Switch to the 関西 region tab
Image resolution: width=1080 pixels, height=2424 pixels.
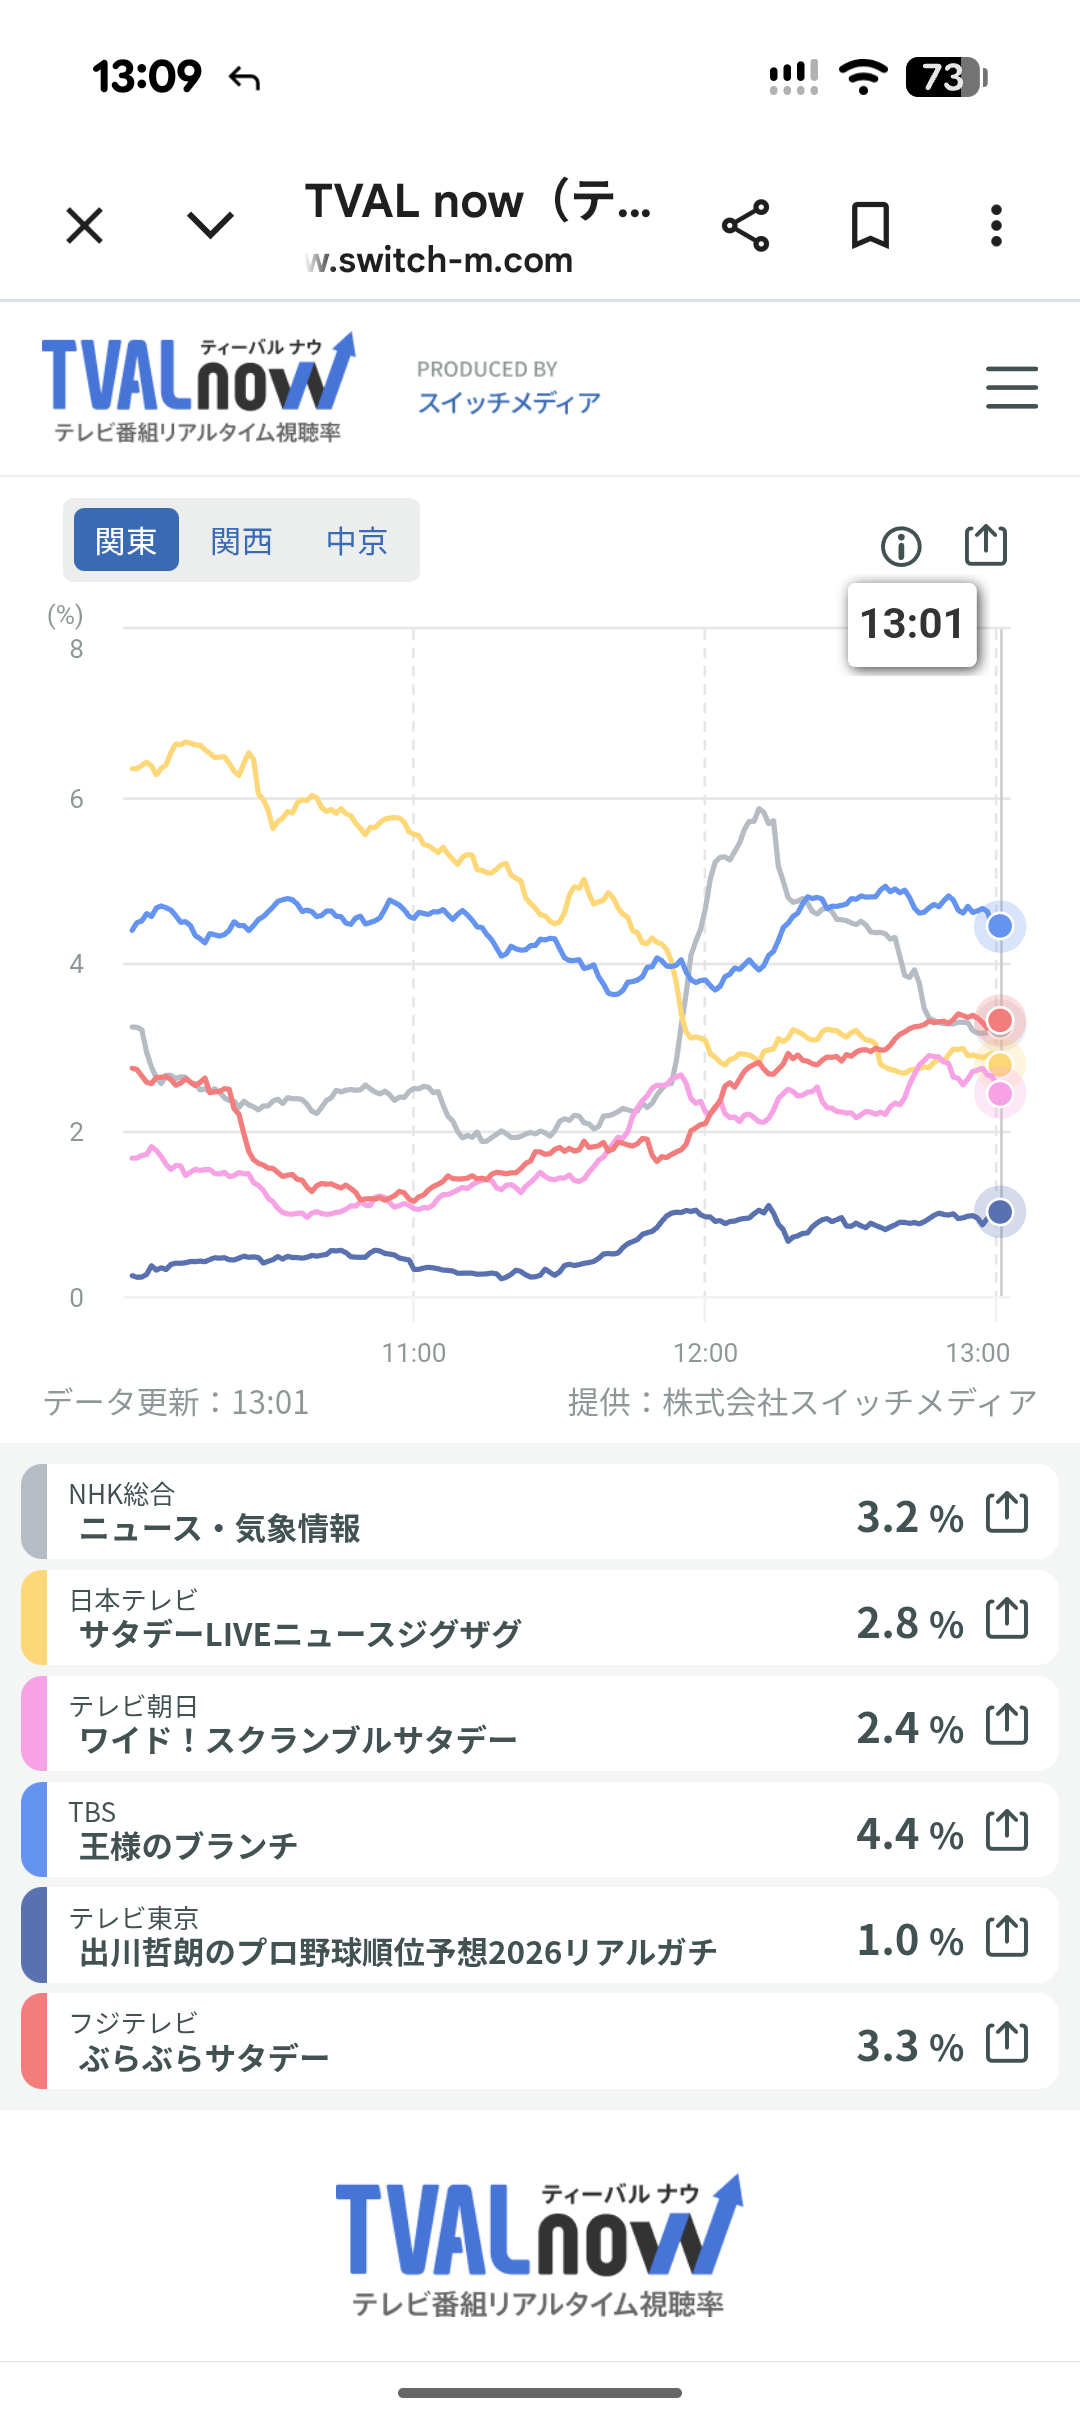(241, 540)
